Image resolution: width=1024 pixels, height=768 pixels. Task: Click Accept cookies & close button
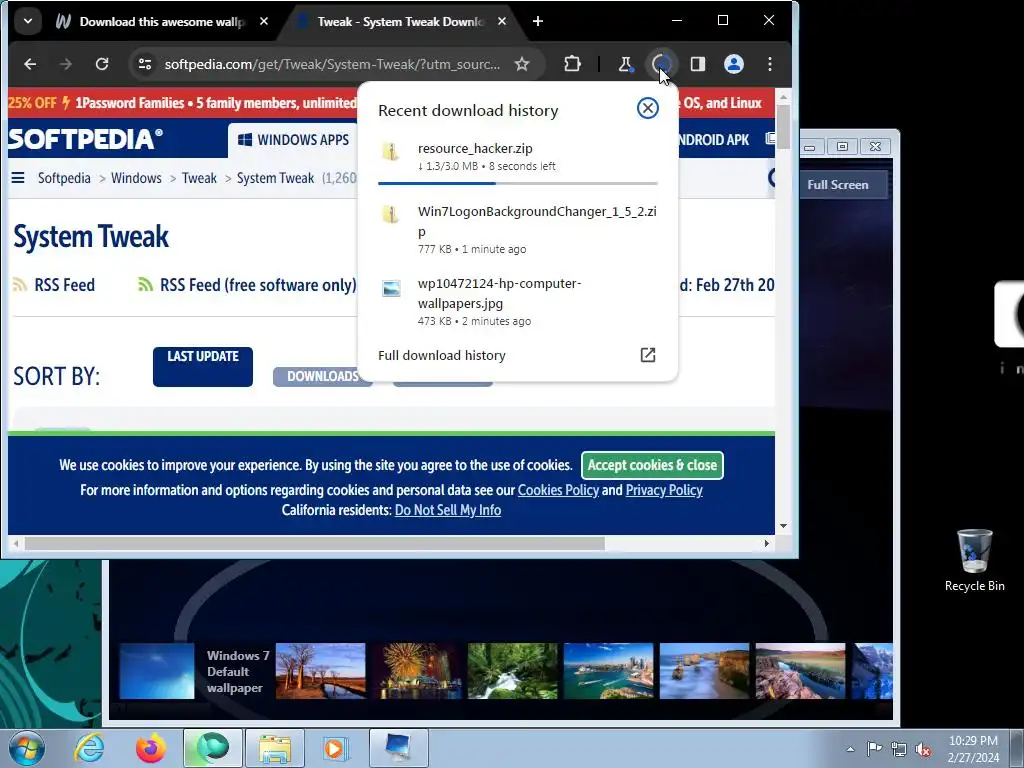[652, 465]
